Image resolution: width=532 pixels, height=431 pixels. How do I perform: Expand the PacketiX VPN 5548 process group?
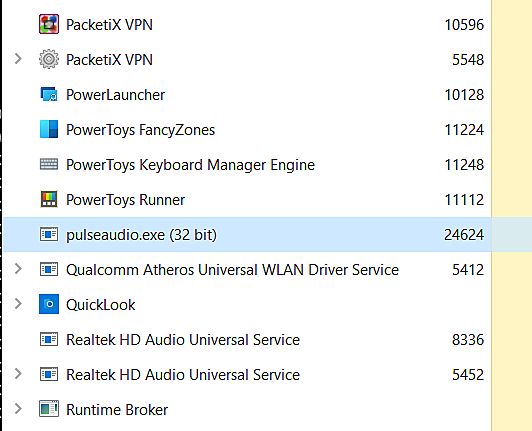click(x=18, y=59)
